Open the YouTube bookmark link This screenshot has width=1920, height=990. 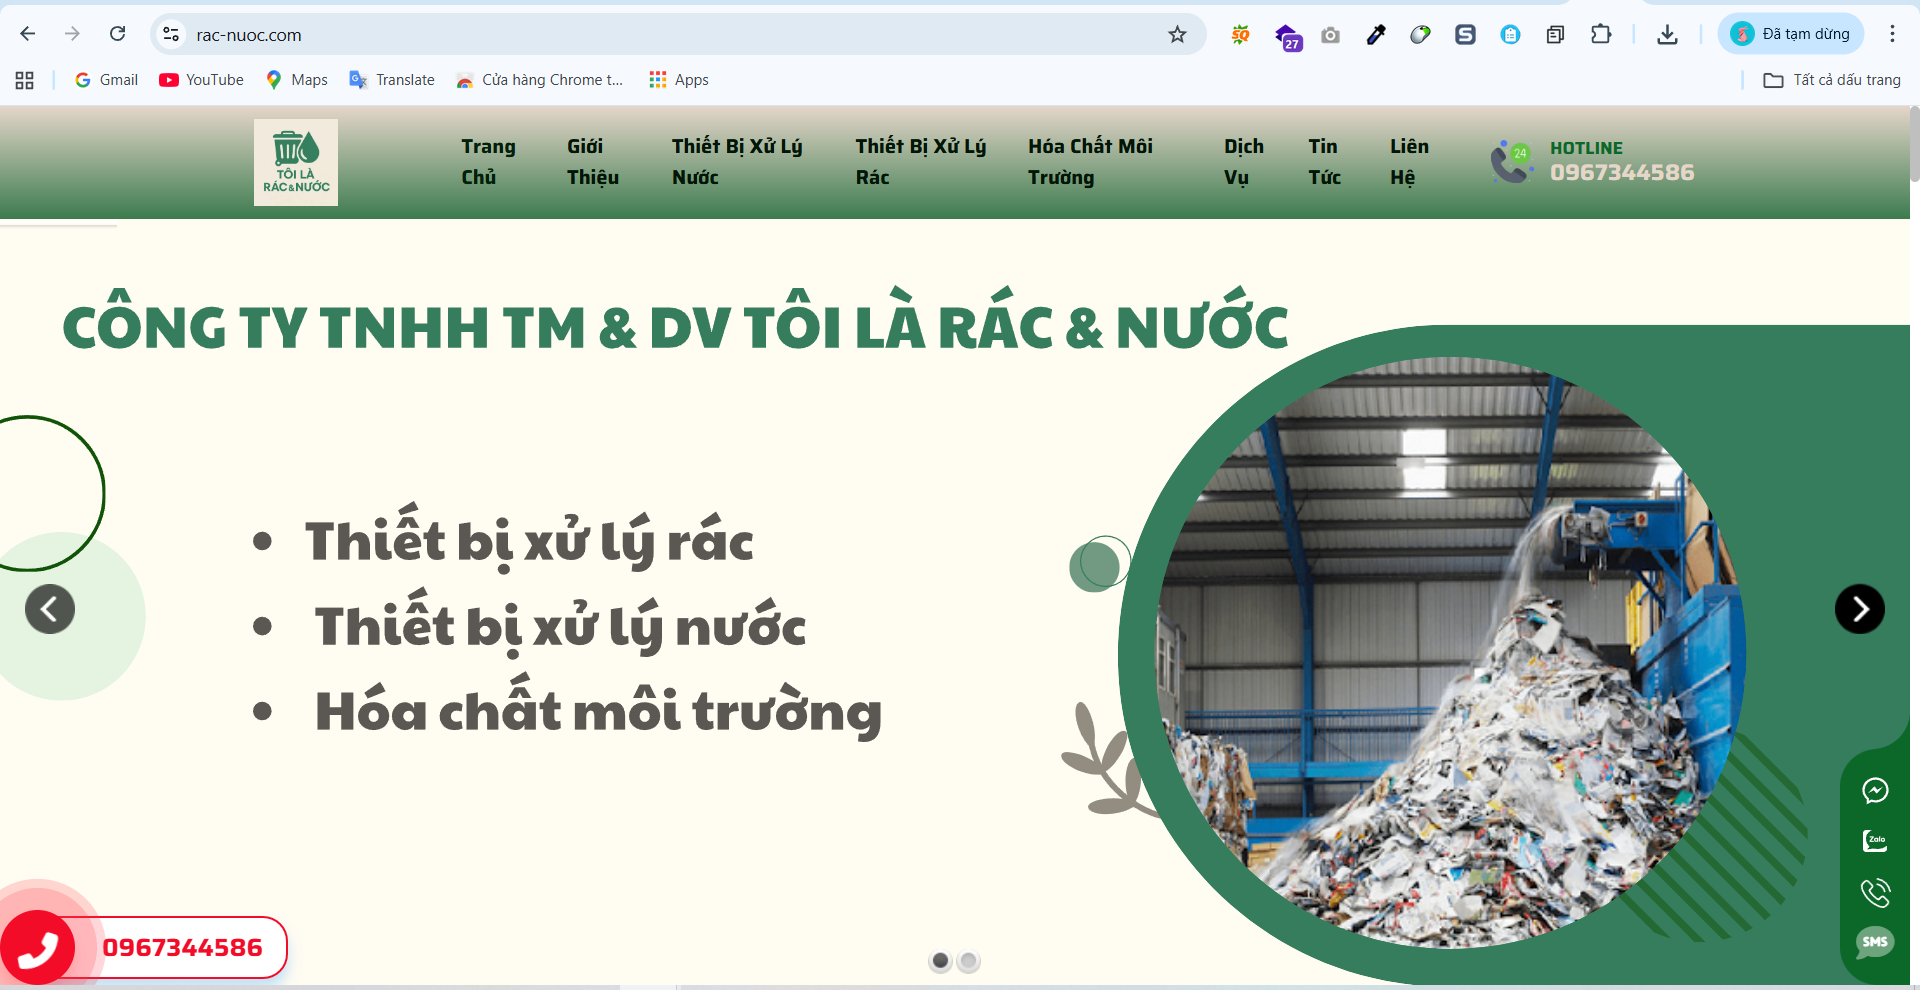(x=200, y=79)
